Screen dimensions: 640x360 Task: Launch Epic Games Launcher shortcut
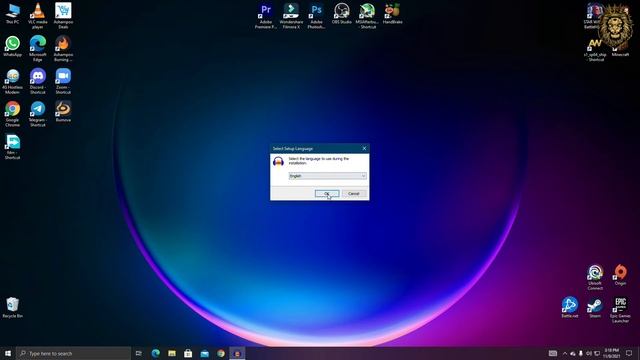(x=620, y=309)
